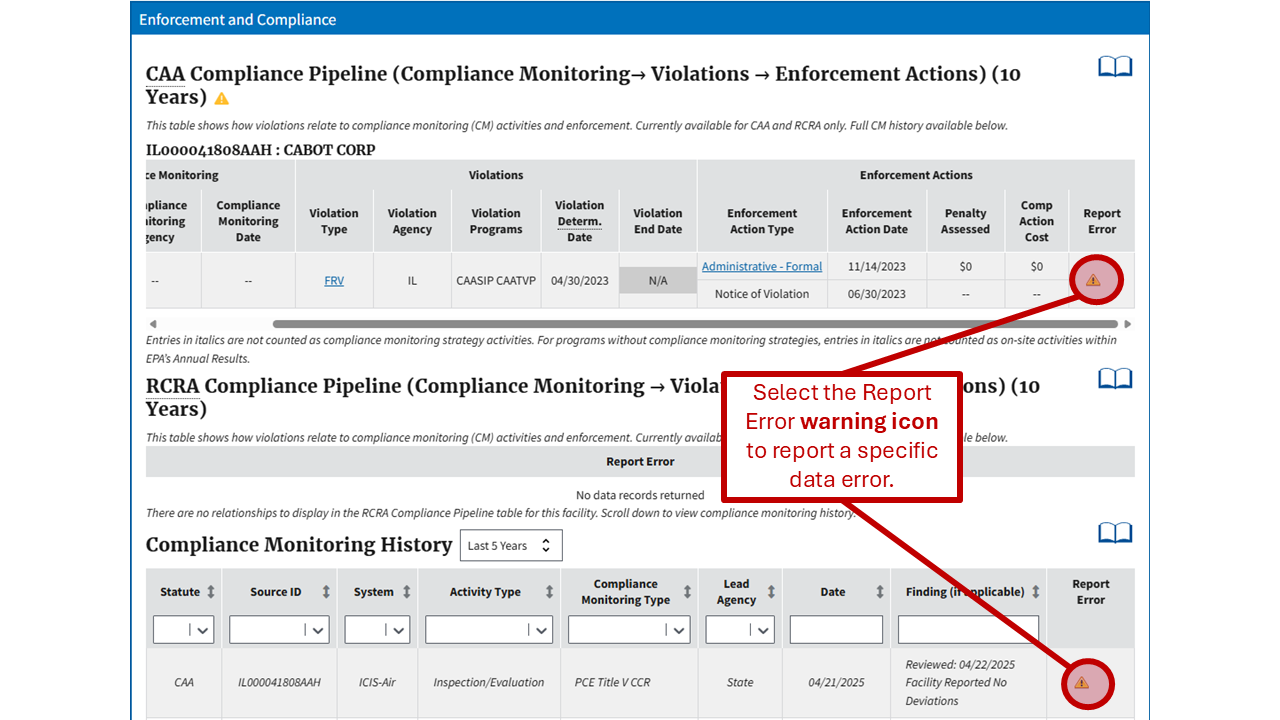Image resolution: width=1280 pixels, height=720 pixels.
Task: Click the right scroll arrow below the CAA table
Action: click(x=1127, y=323)
